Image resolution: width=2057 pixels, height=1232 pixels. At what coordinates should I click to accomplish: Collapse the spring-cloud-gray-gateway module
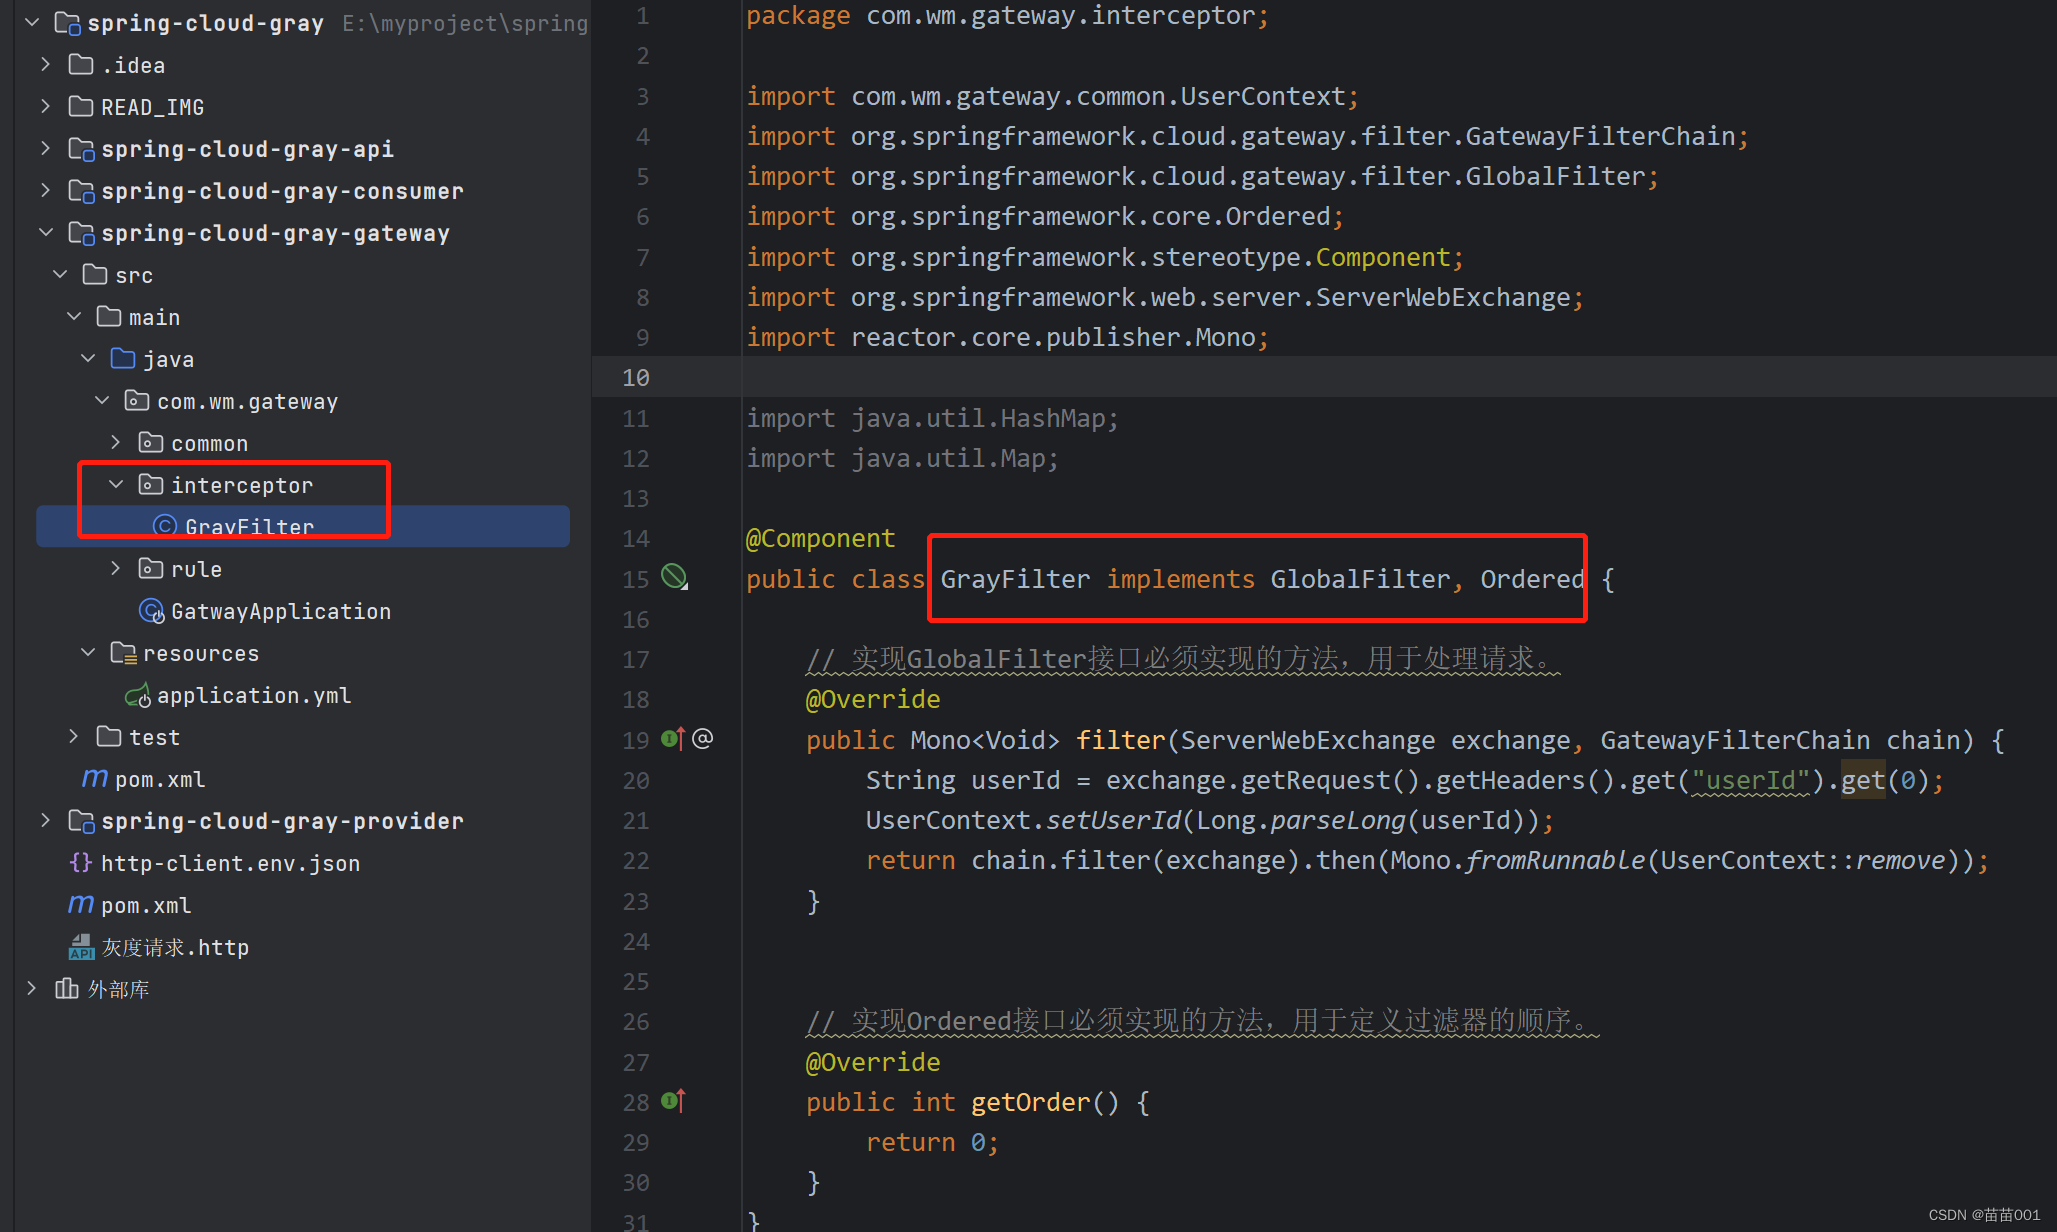click(x=45, y=232)
